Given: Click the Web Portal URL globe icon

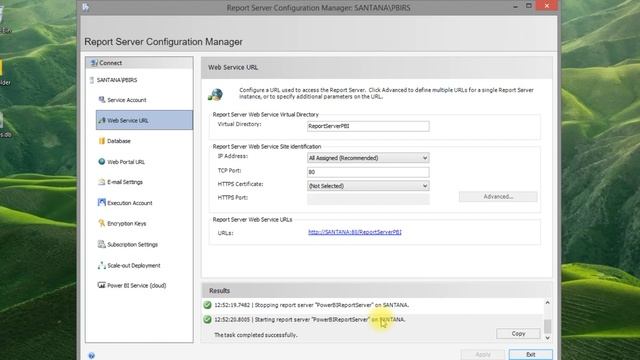Looking at the screenshot, I should tap(102, 162).
